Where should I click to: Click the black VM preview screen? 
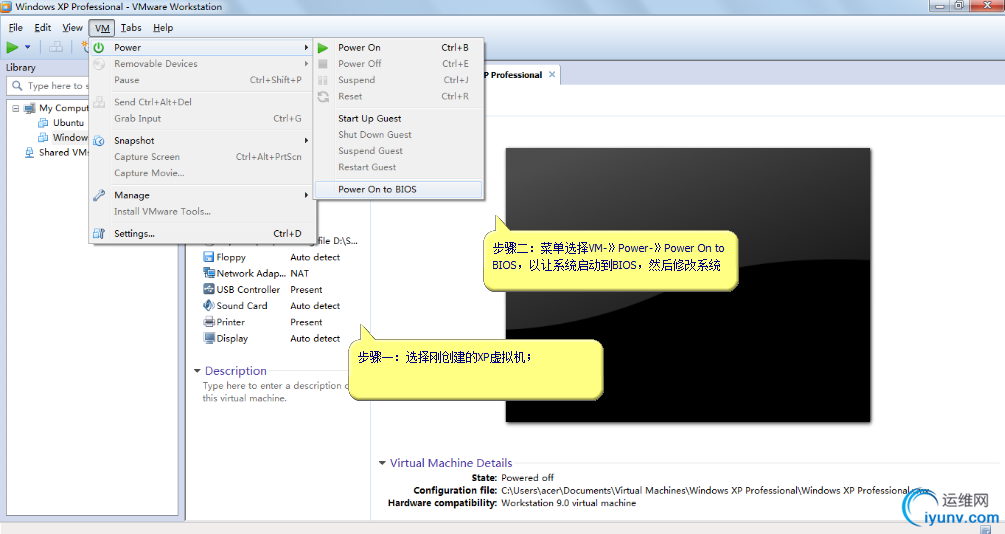[688, 285]
